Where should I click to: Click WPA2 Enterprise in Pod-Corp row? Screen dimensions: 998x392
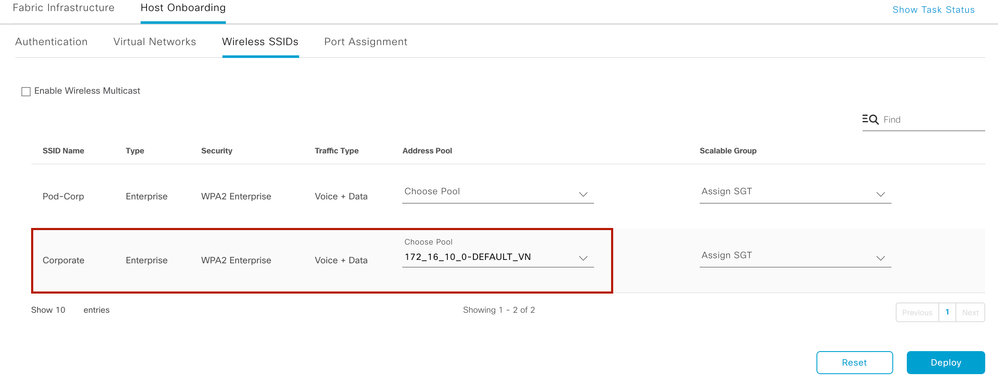click(x=236, y=197)
